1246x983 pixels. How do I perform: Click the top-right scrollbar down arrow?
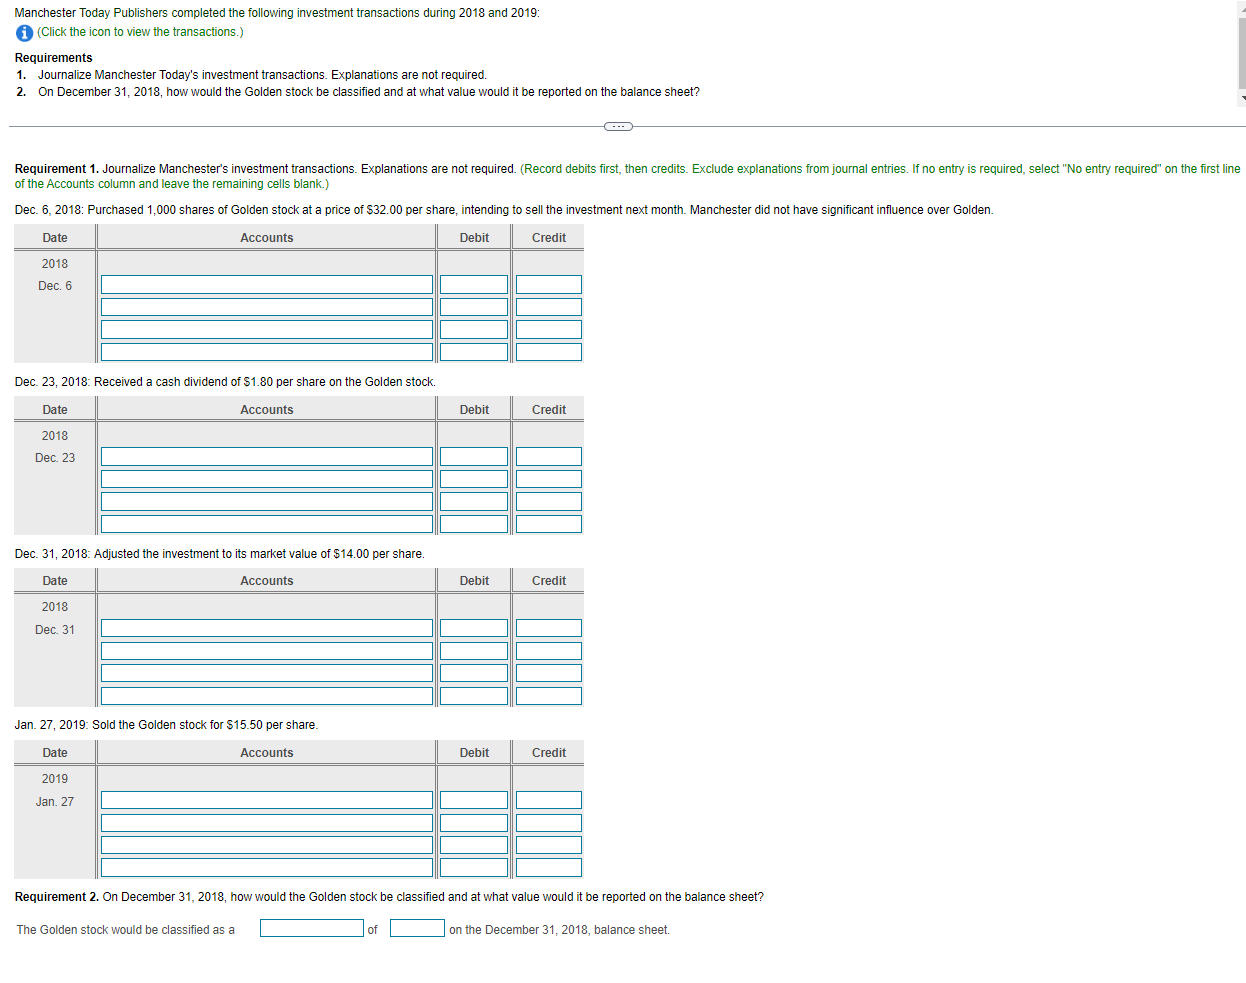[x=1242, y=98]
